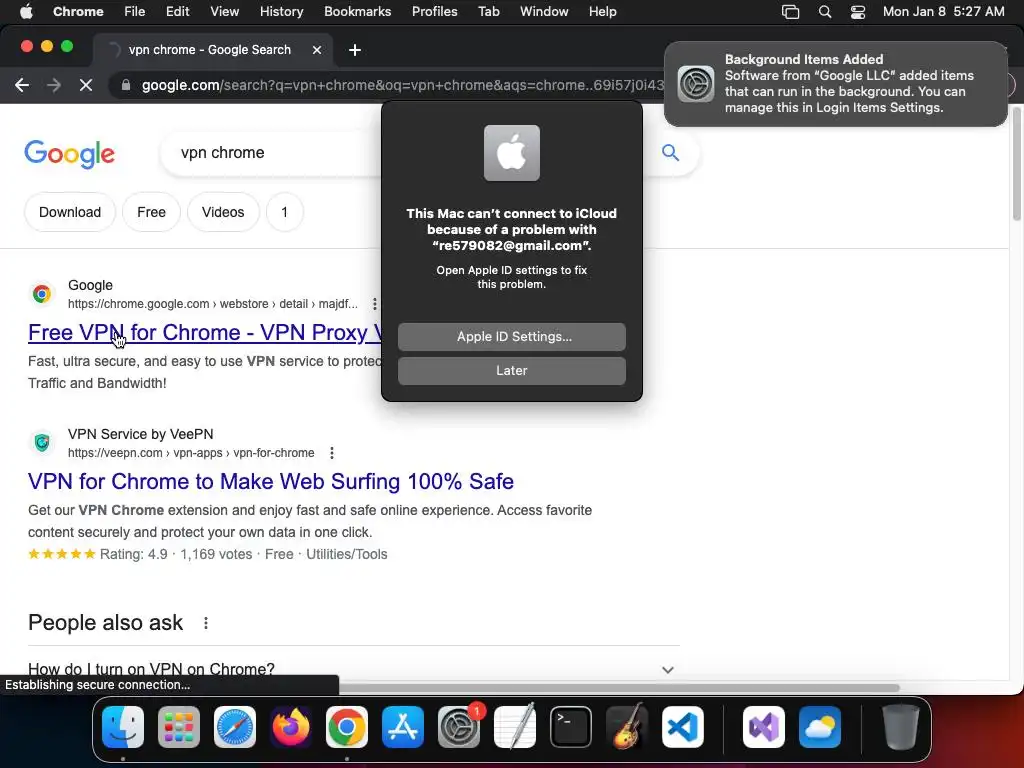Image resolution: width=1024 pixels, height=768 pixels.
Task: Open options for the VeePN result
Action: coord(332,453)
